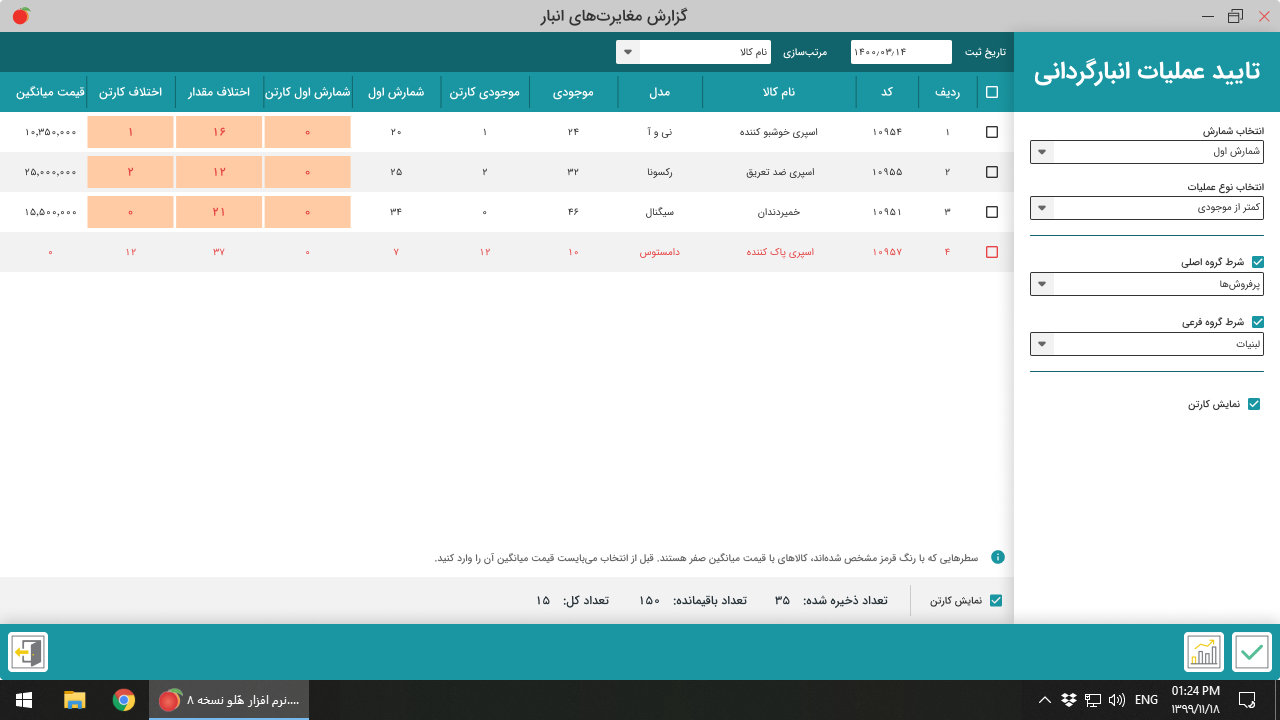The width and height of the screenshot is (1280, 720).
Task: Open the مرتب‌سازی sort dropdown
Action: click(693, 52)
